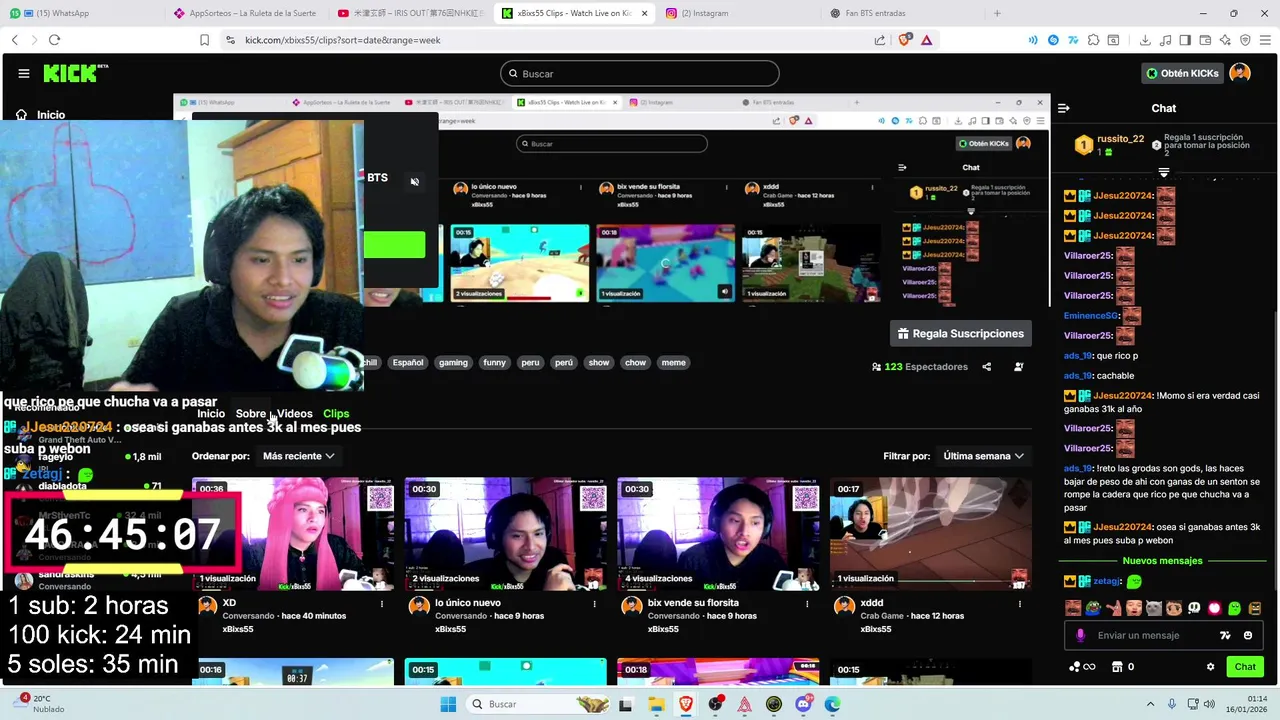Open the Ordenar por Más reciente dropdown
This screenshot has height=720, width=1280.
[x=298, y=456]
